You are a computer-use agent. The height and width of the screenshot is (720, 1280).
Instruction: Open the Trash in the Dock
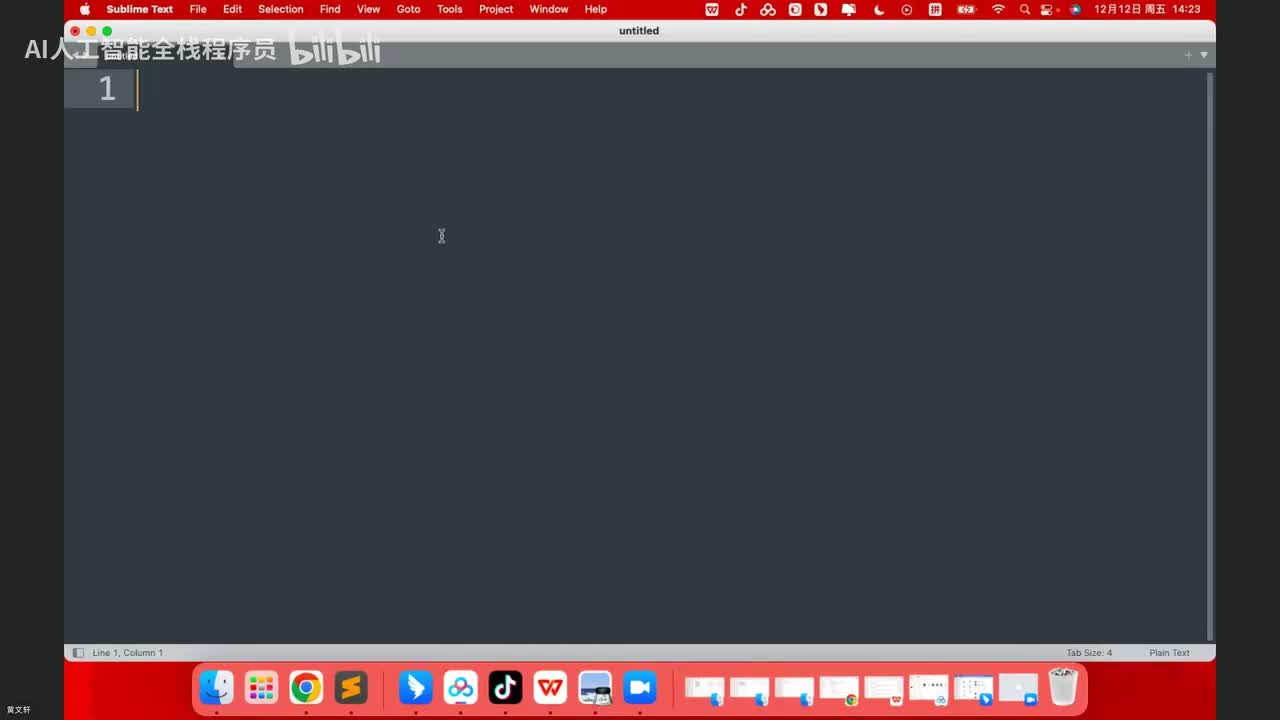coord(1062,688)
